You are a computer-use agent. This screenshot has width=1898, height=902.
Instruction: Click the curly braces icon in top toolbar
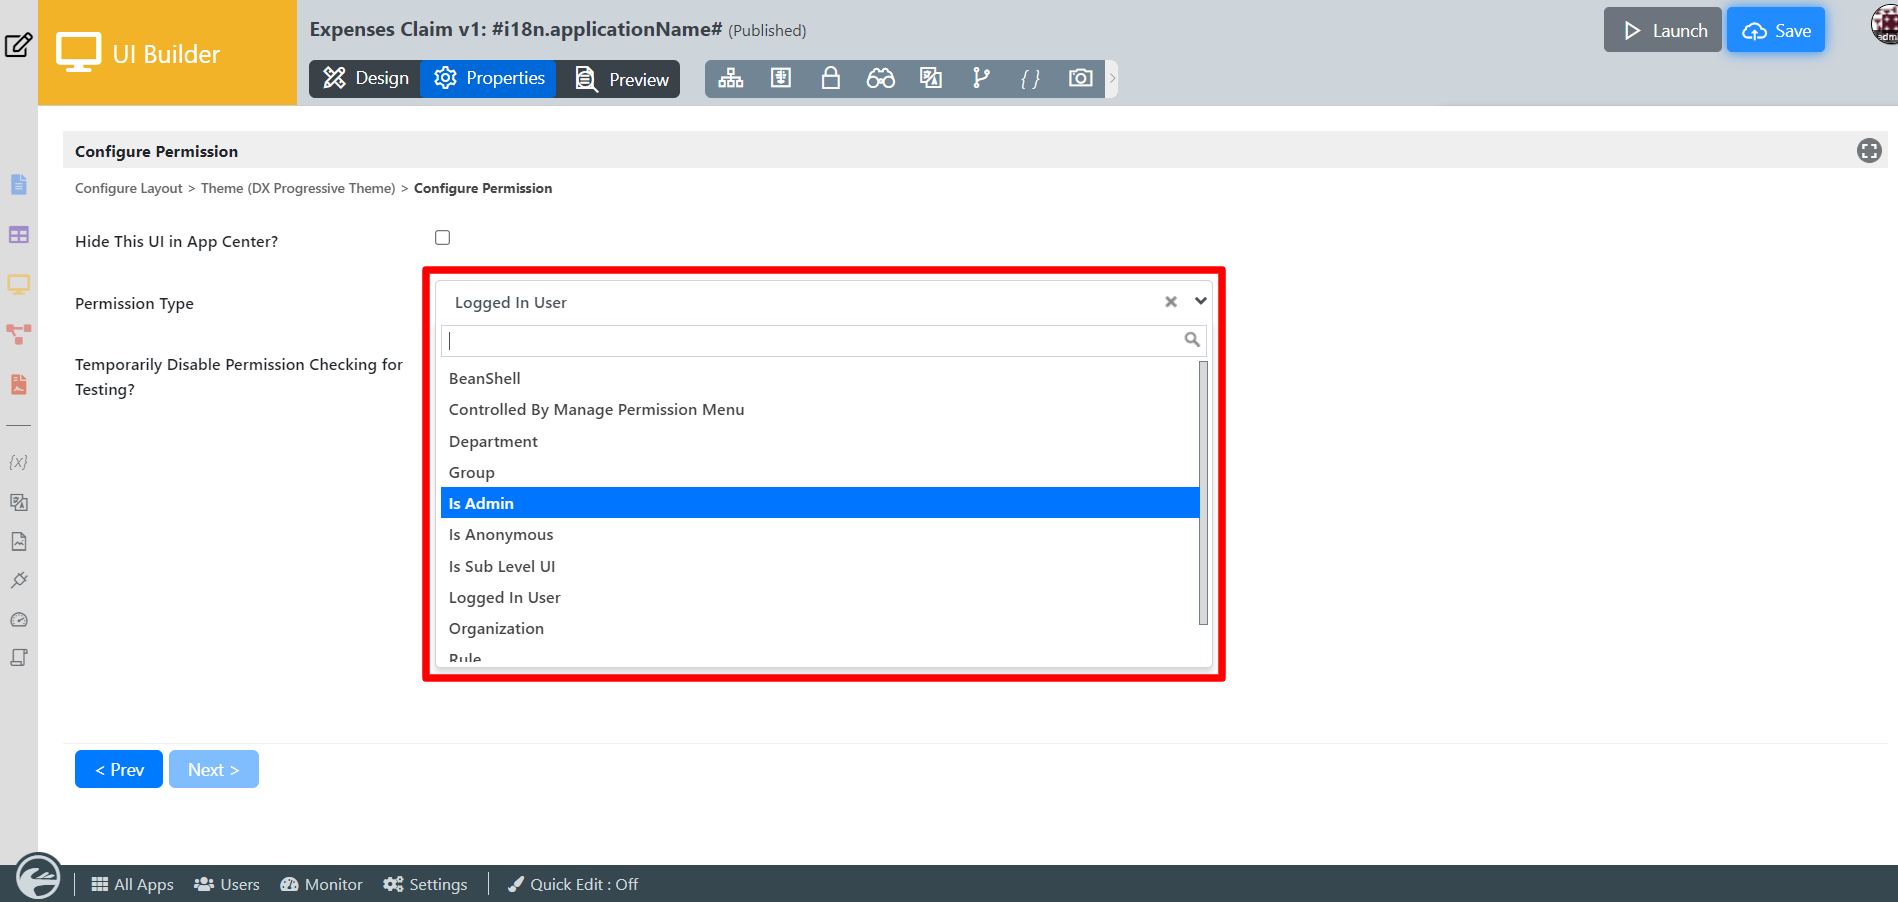point(1030,78)
